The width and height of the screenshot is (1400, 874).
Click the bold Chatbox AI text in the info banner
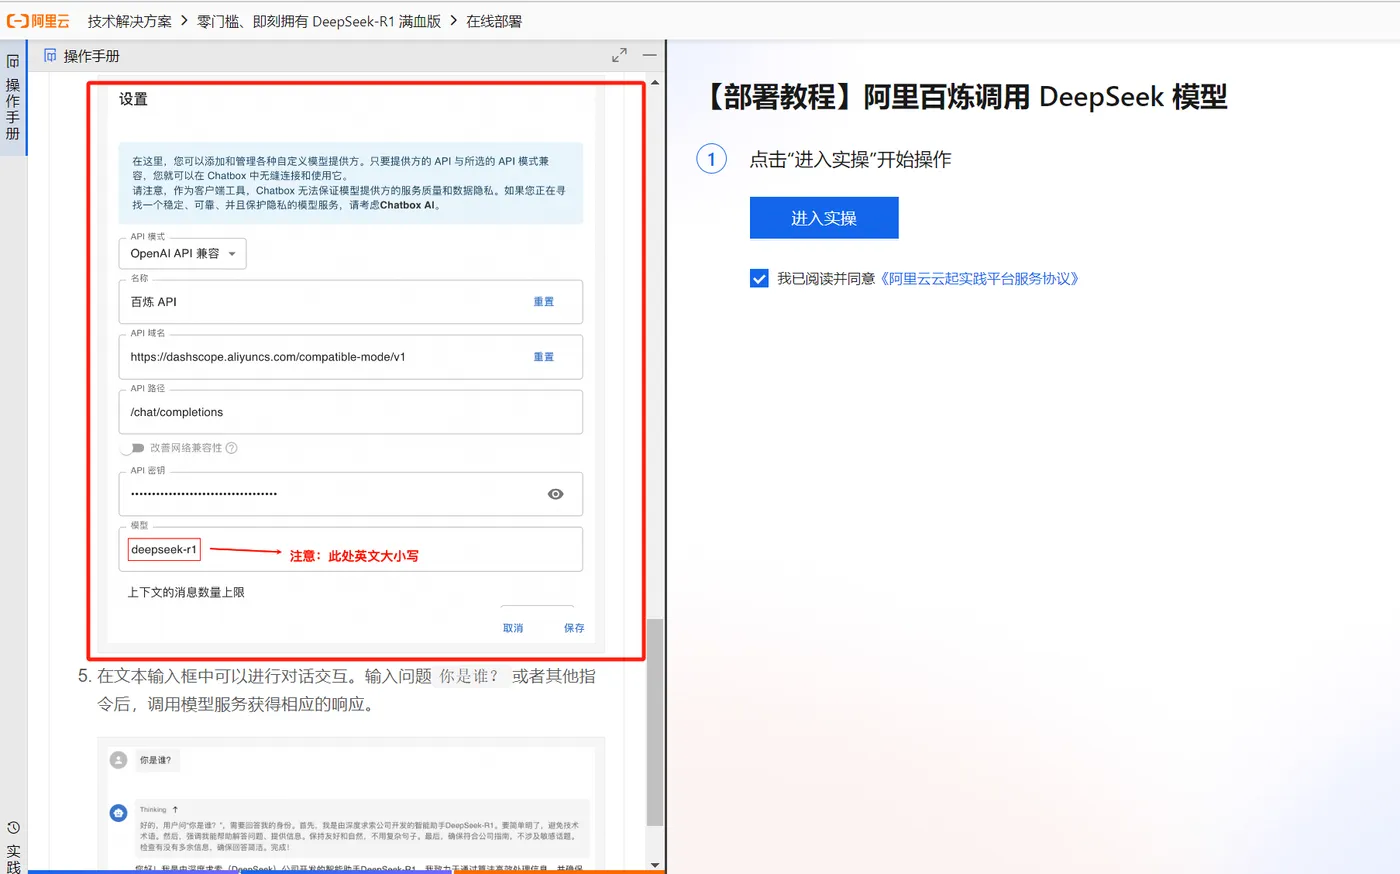407,205
